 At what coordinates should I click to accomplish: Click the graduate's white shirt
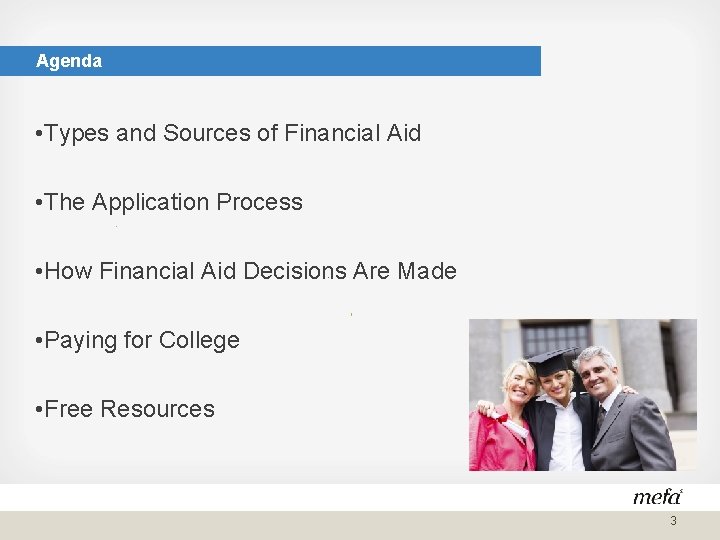click(x=565, y=434)
